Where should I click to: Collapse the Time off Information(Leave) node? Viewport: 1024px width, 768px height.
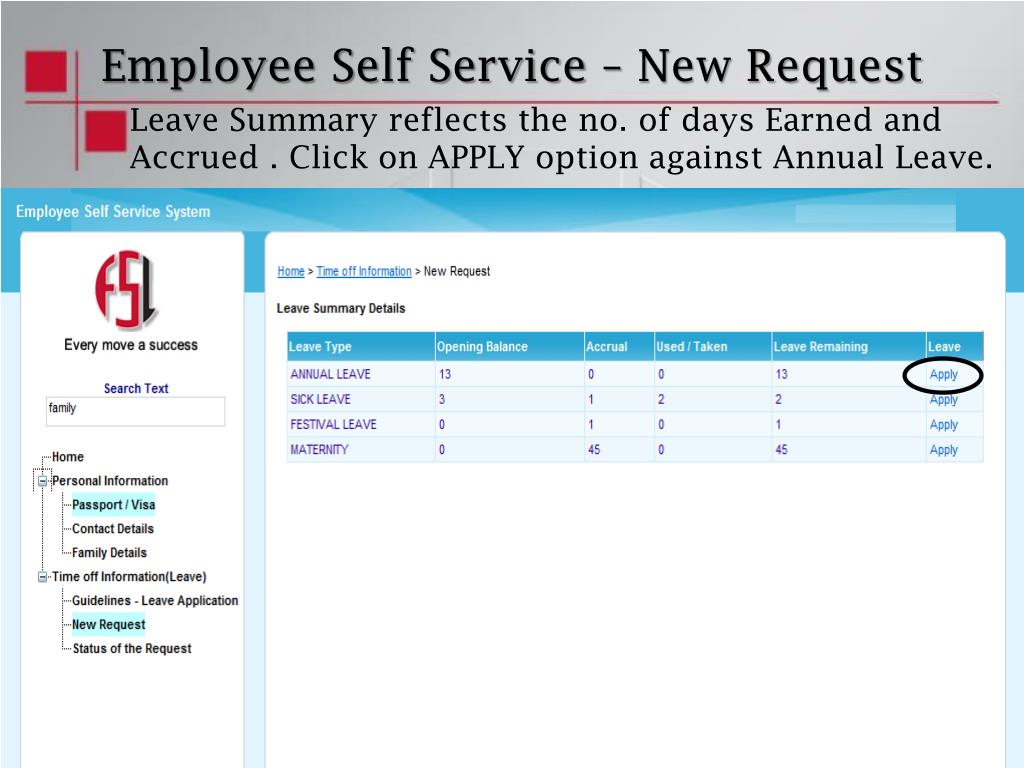[x=42, y=577]
